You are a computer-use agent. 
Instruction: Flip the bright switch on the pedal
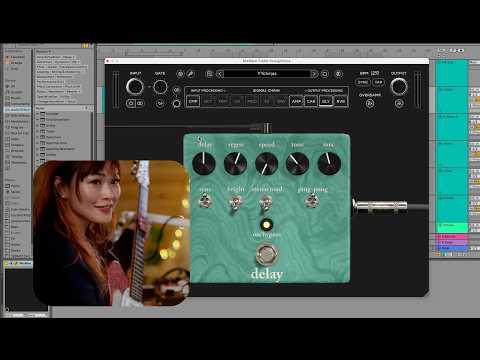click(x=235, y=203)
